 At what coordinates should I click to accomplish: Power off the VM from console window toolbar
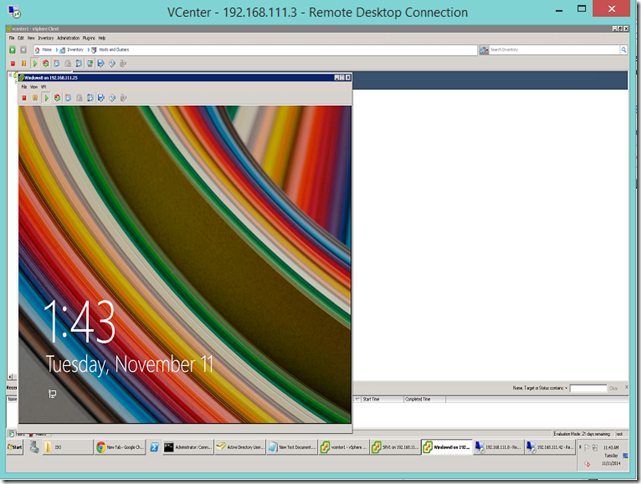click(24, 98)
